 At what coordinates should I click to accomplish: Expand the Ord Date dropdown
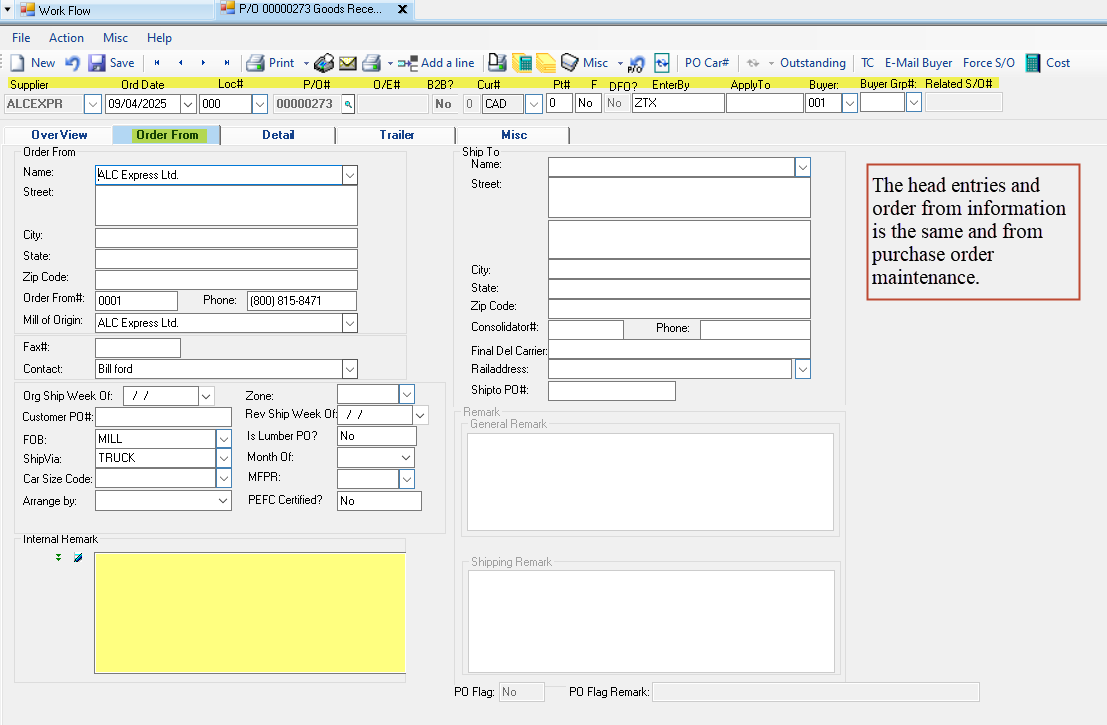(188, 103)
